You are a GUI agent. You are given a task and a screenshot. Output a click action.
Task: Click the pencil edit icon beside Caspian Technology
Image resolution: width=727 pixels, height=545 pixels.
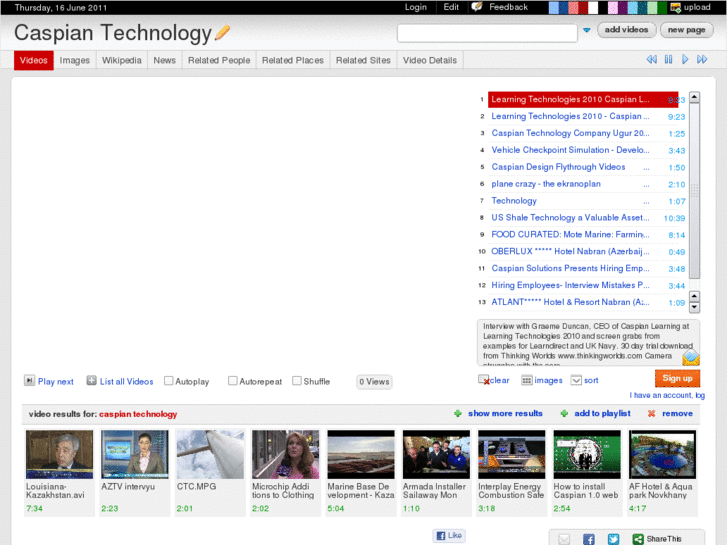click(223, 32)
